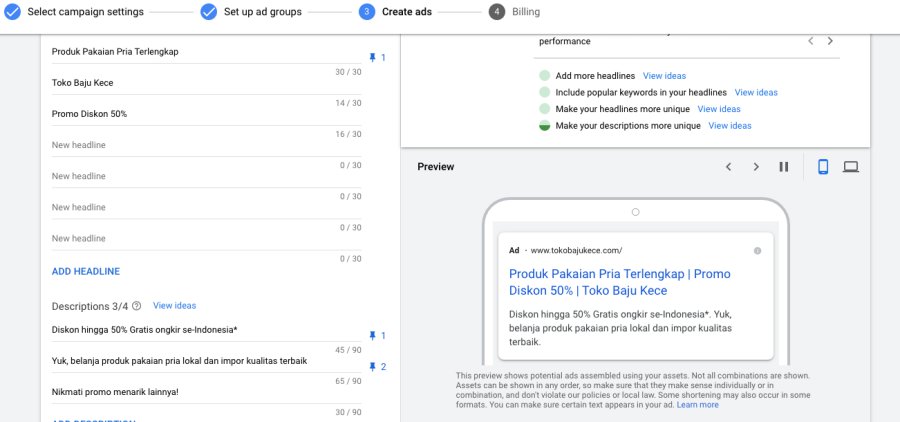Edit the Diskon hingga 50% Gratis ongkir description
Viewport: 900px width, 422px height.
pyautogui.click(x=207, y=330)
